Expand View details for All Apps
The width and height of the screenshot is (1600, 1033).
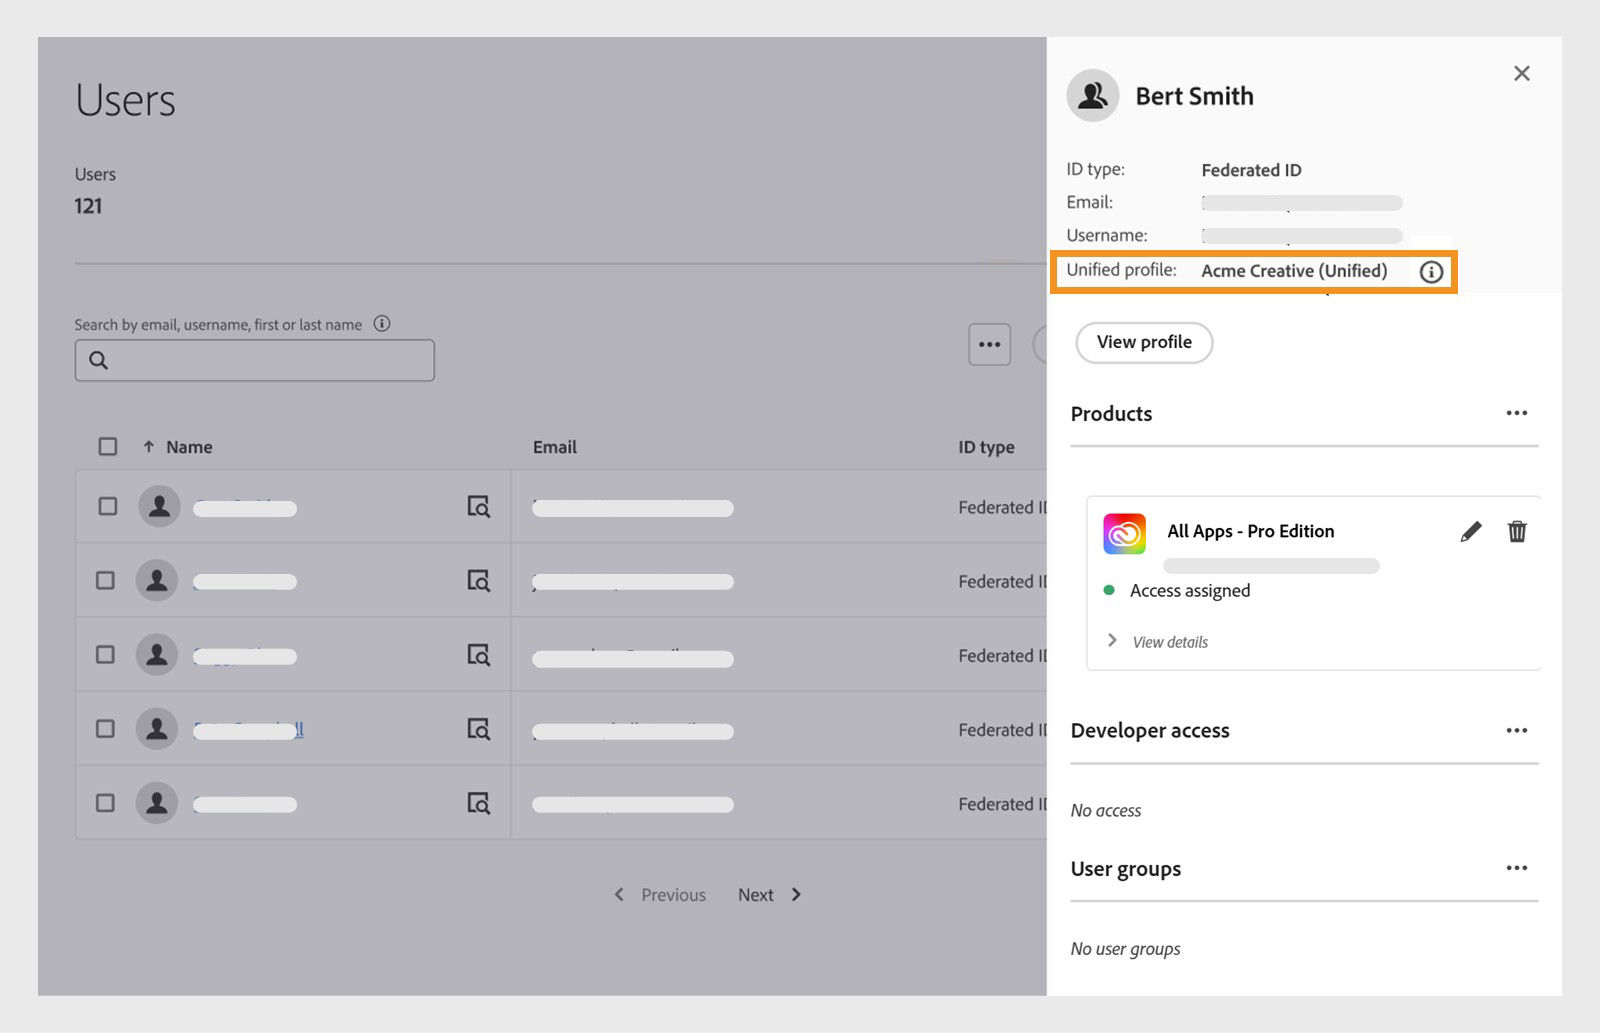[1158, 641]
